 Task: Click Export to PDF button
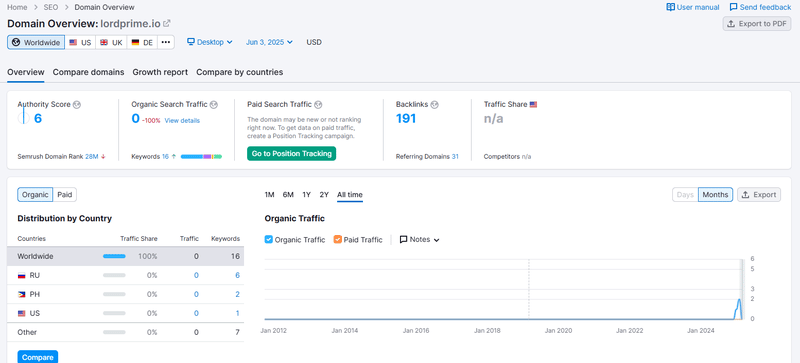click(757, 23)
